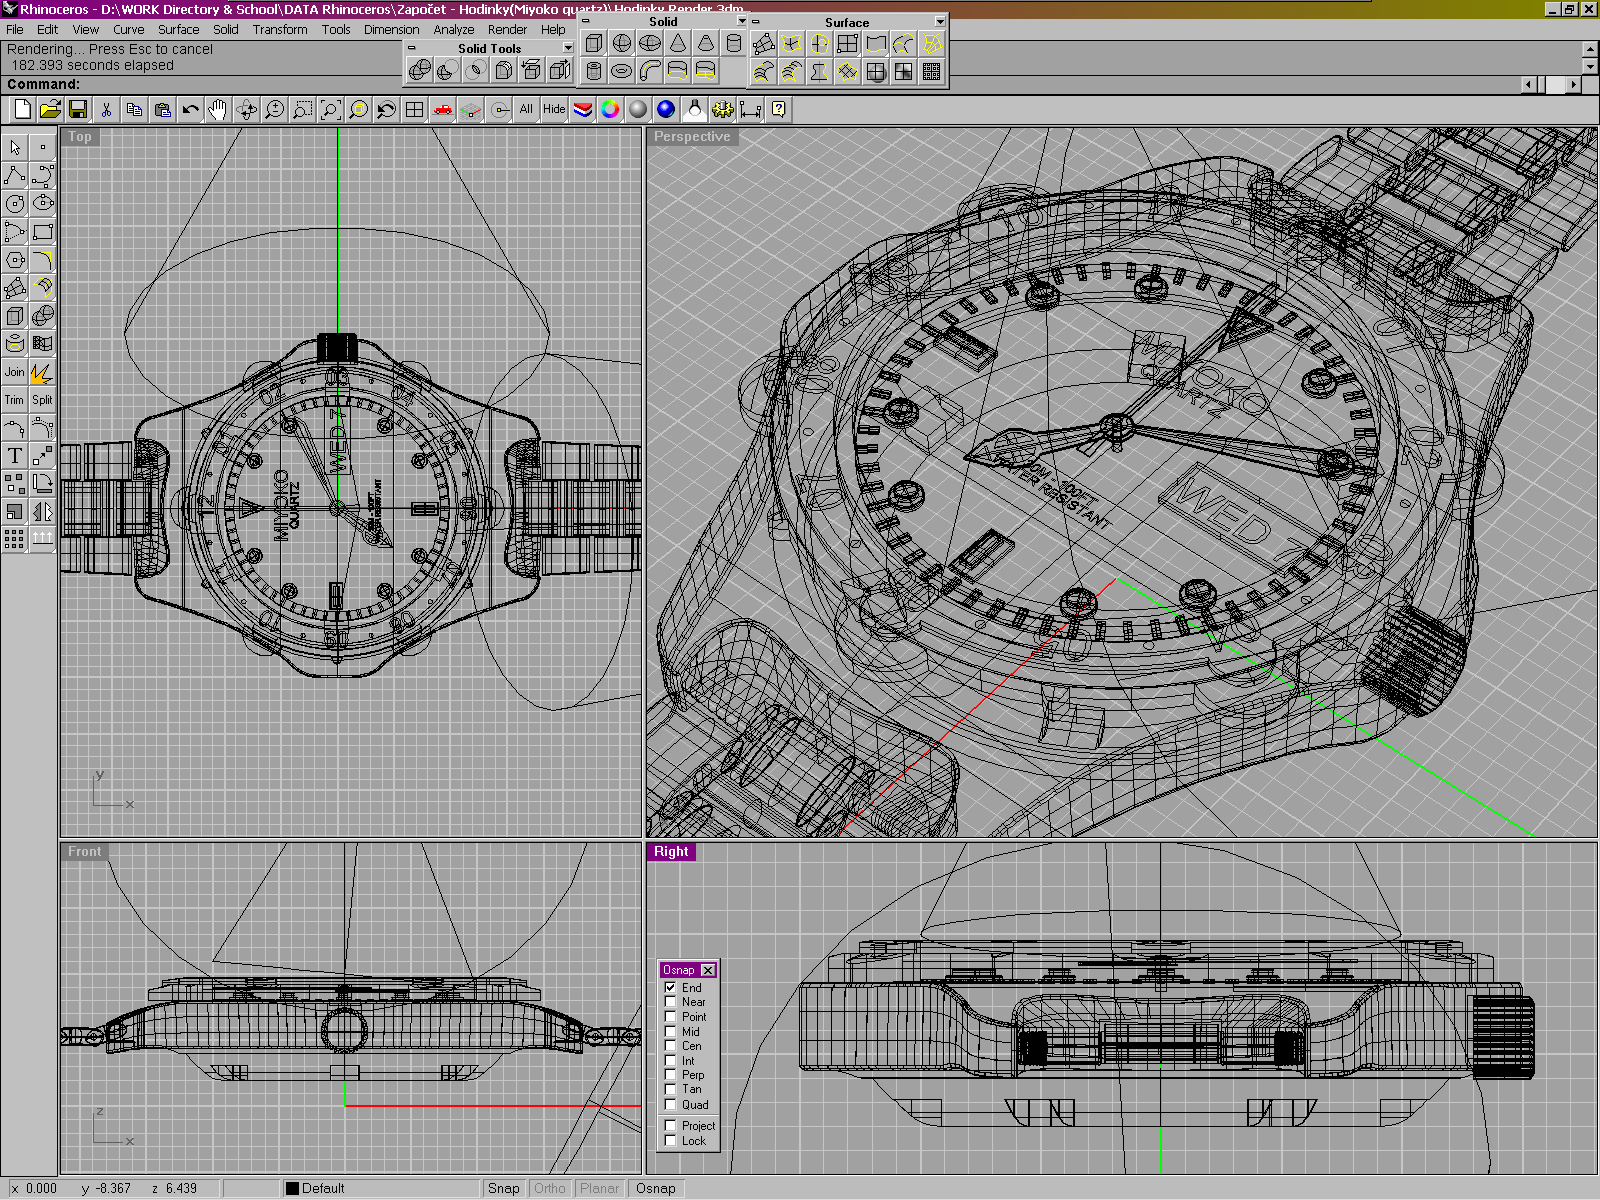Toggle Ortho in the status bar
The height and width of the screenshot is (1200, 1600).
click(550, 1189)
